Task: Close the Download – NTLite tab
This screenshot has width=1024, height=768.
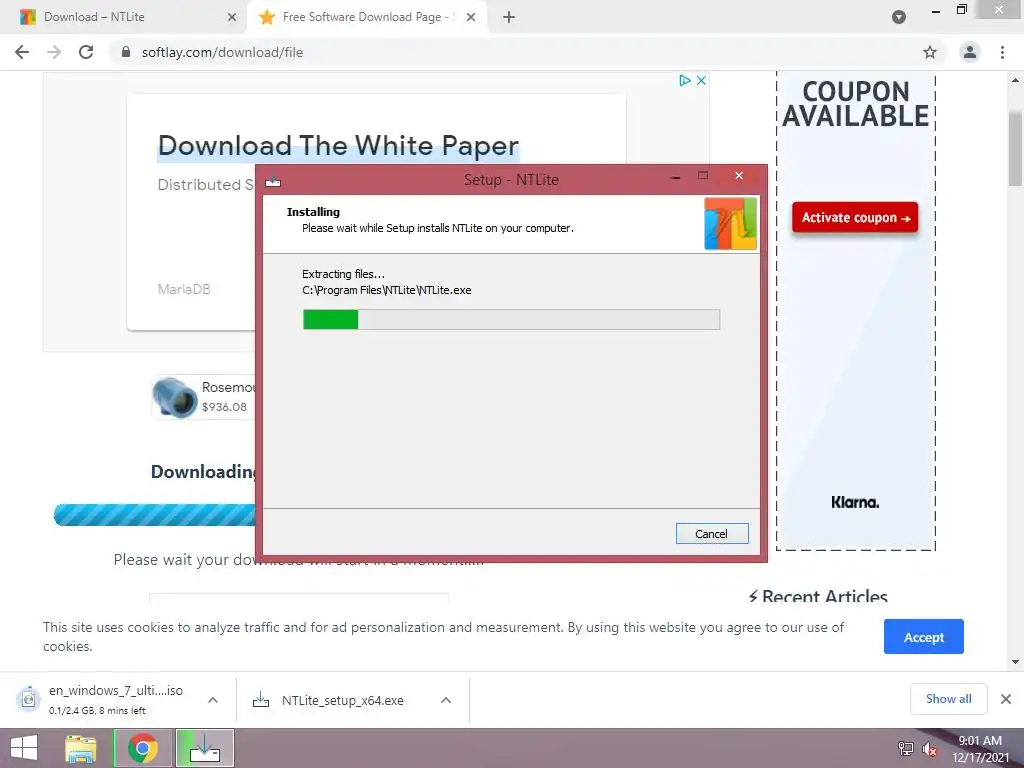Action: 232,17
